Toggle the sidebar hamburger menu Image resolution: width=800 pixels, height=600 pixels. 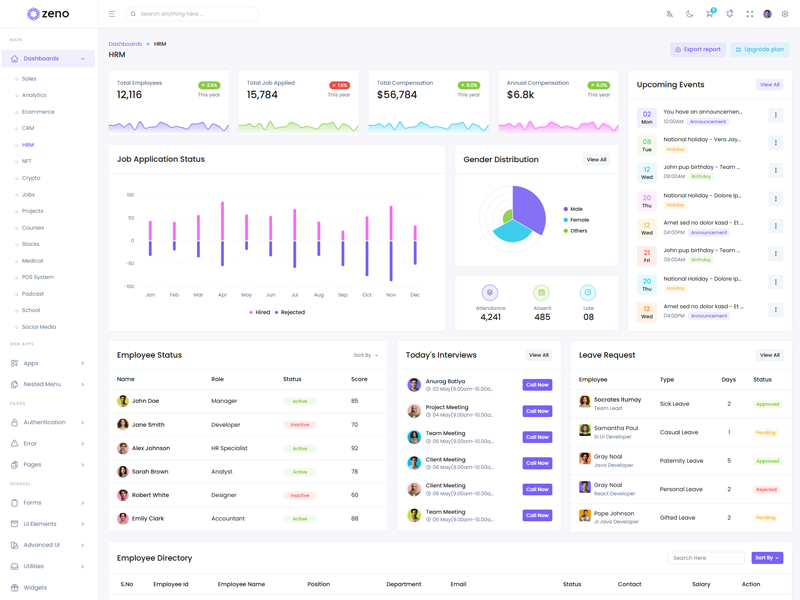tap(112, 14)
